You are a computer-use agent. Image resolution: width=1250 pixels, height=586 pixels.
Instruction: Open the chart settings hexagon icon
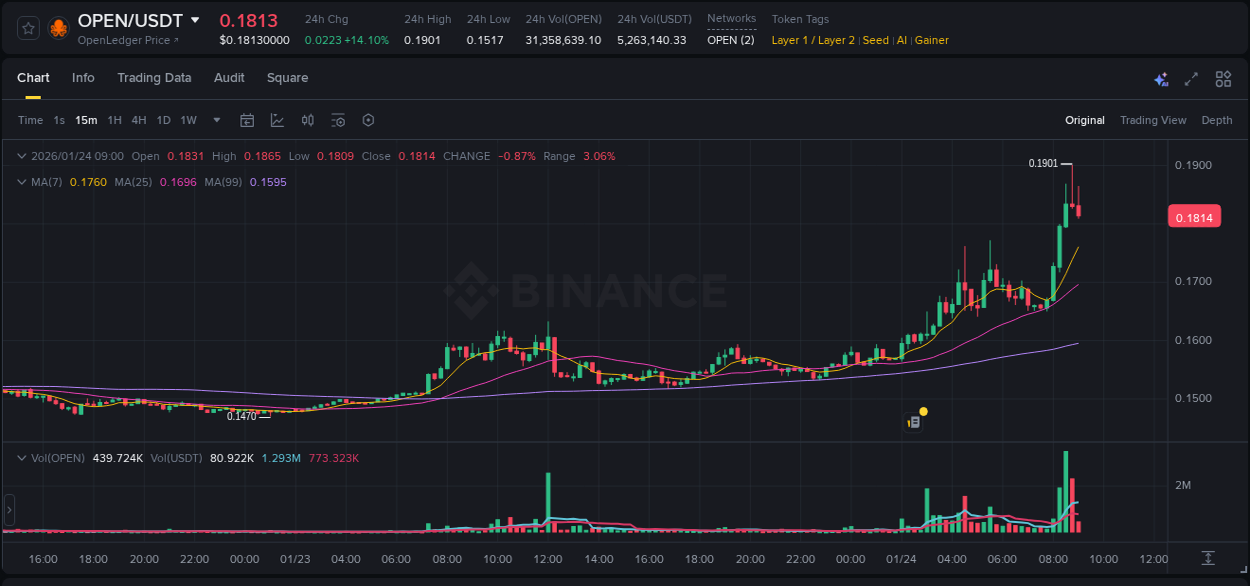click(368, 119)
